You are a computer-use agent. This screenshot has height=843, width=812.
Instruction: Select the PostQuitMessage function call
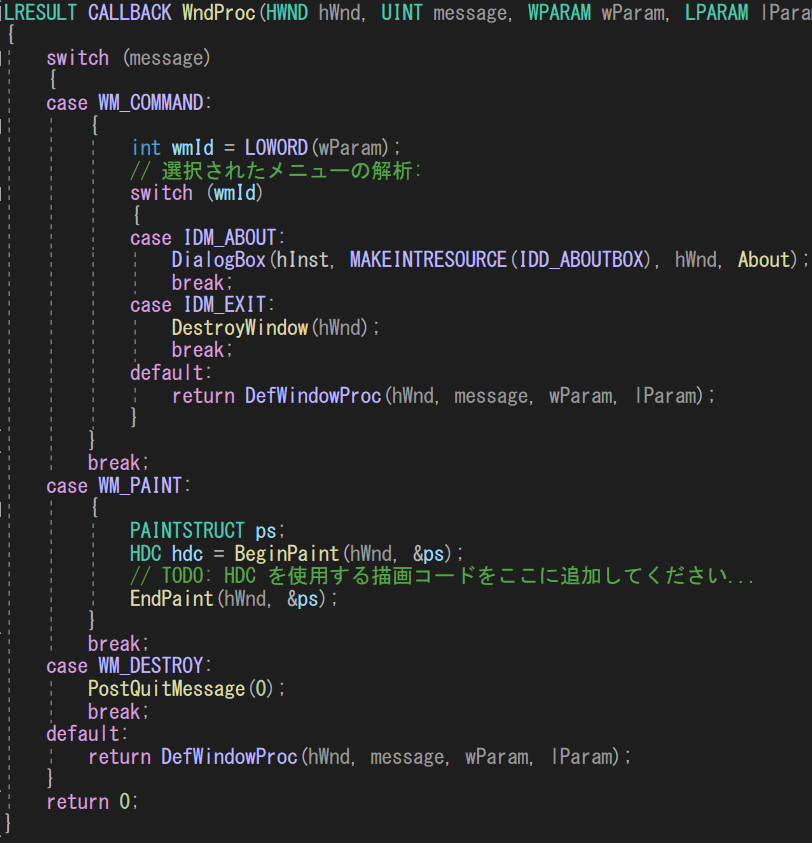coord(167,689)
